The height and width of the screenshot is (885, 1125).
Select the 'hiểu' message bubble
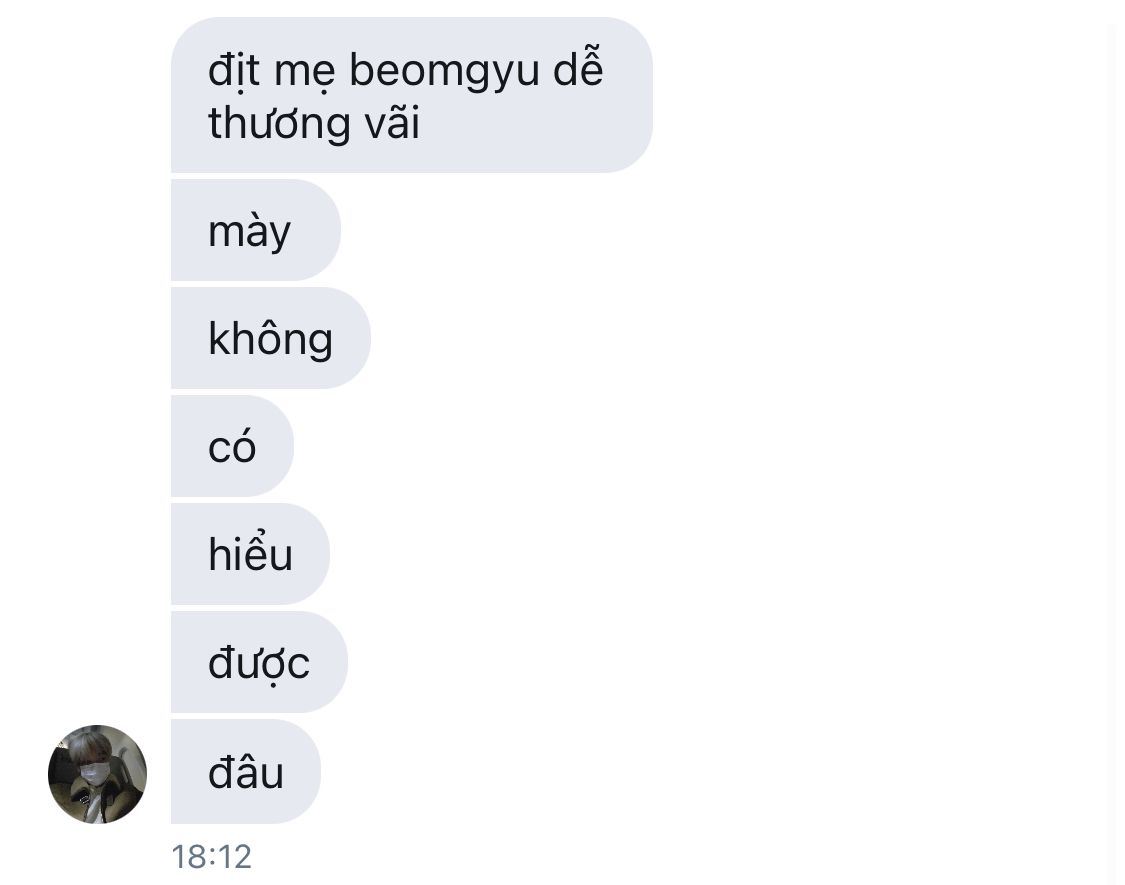(250, 553)
